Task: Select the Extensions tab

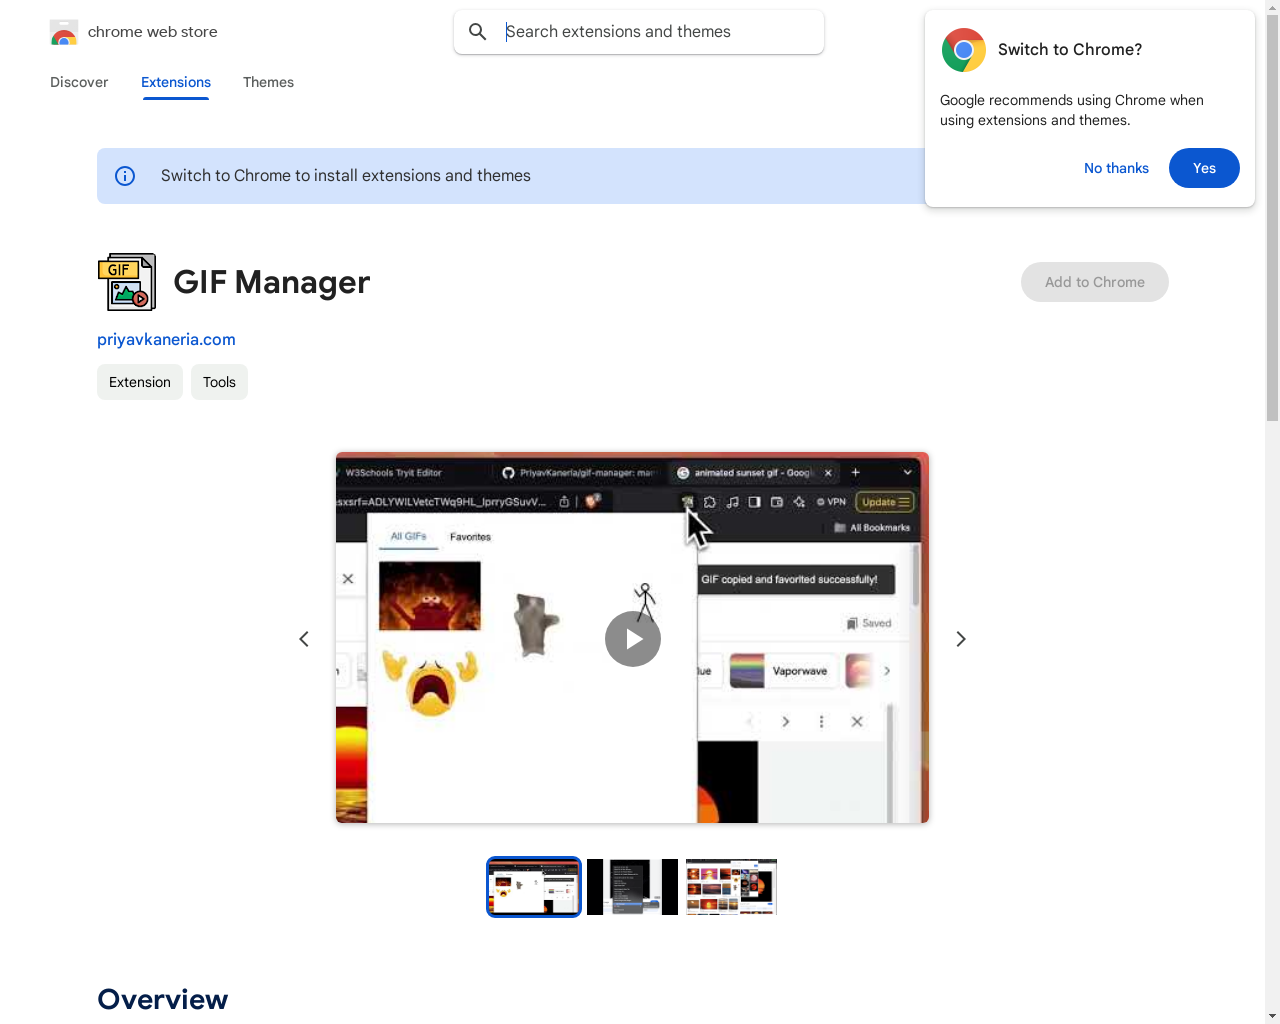Action: (176, 82)
